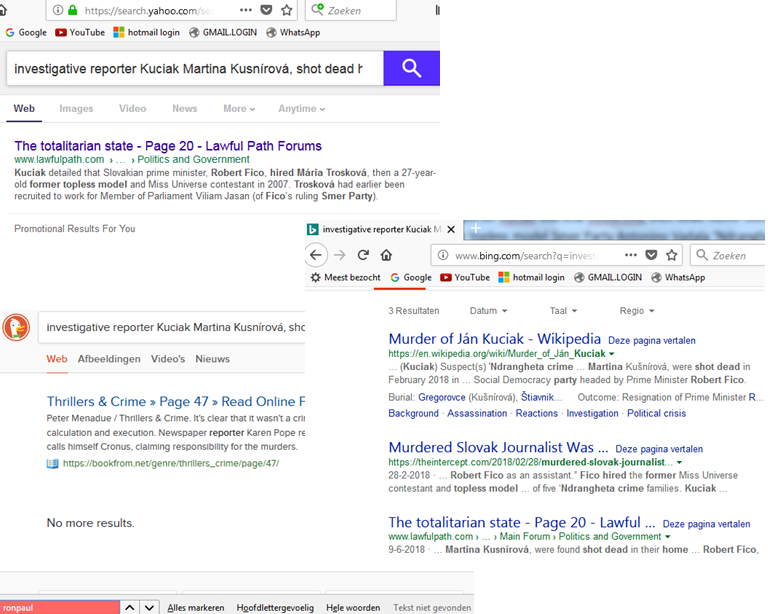Open Assassination section link under Wikipedia result
768x614 pixels.
[x=477, y=413]
